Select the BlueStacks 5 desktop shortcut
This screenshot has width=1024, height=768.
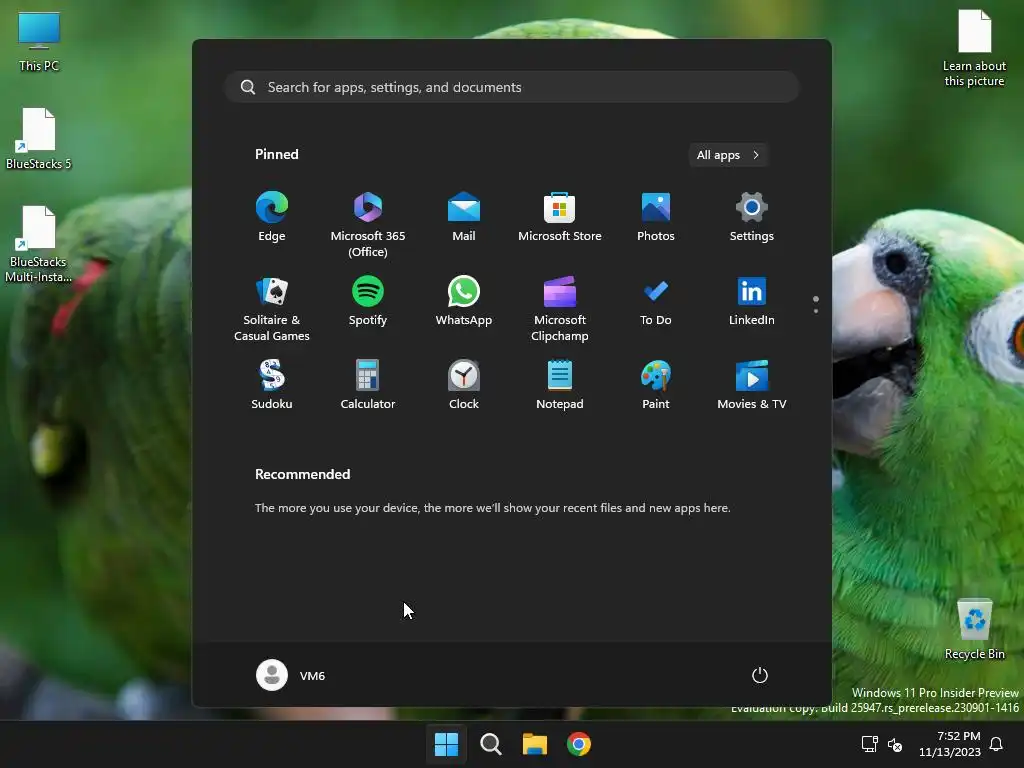39,139
